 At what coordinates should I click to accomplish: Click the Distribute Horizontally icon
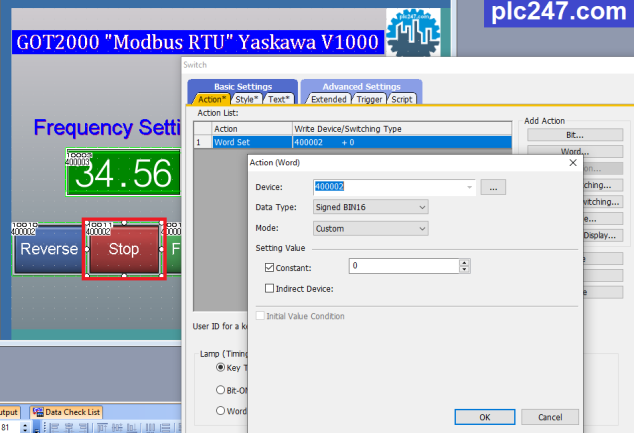click(150, 427)
